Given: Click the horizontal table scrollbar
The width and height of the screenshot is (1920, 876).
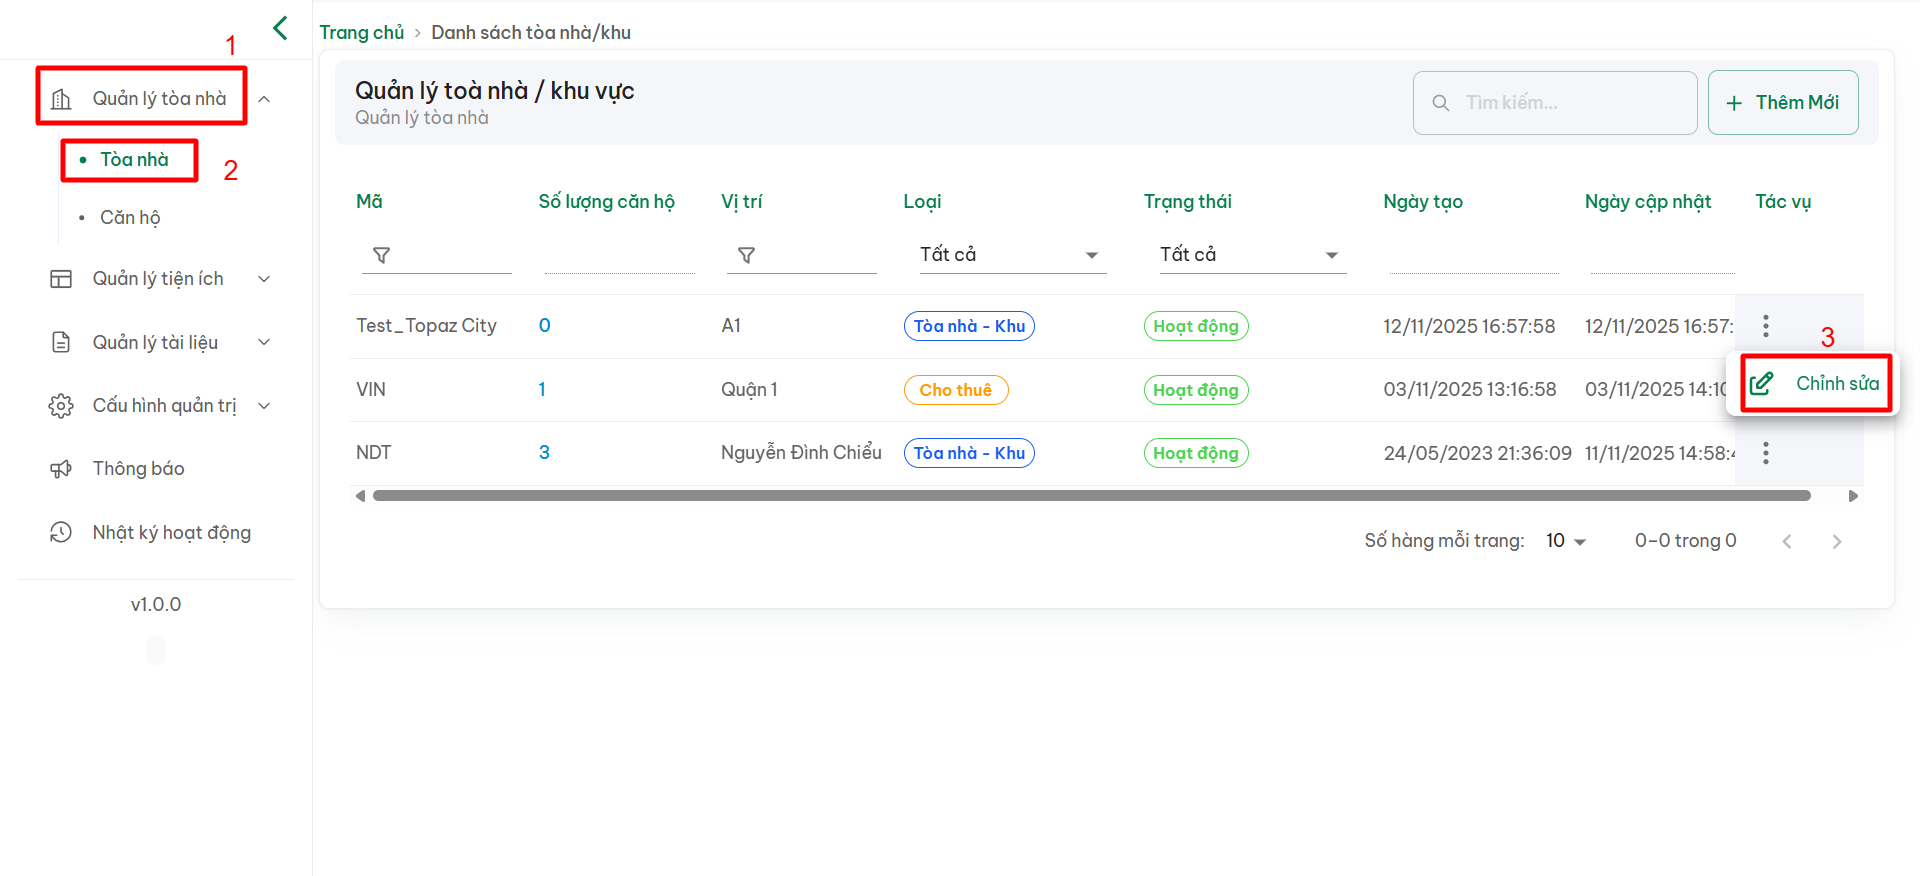Looking at the screenshot, I should [1090, 496].
